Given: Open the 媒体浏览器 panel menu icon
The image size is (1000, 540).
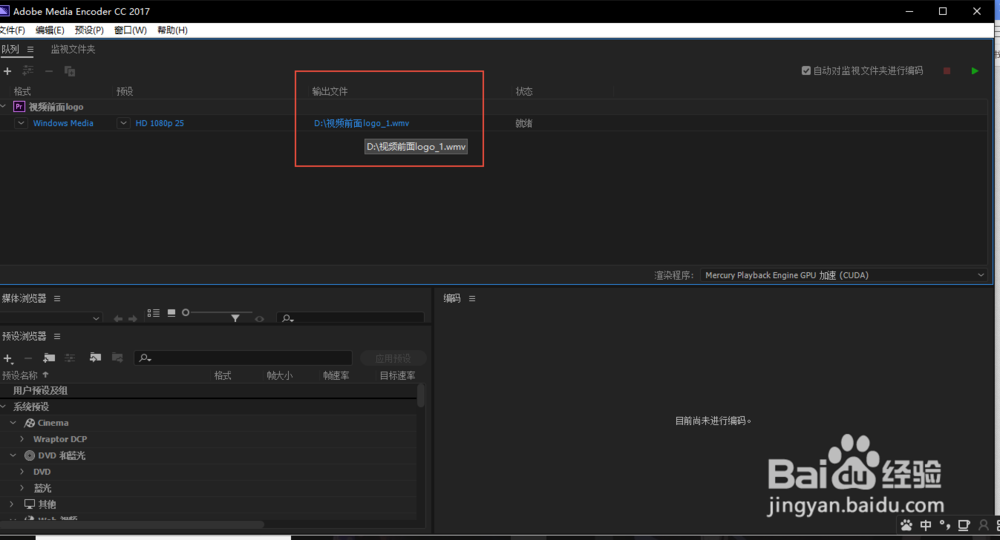Looking at the screenshot, I should click(x=57, y=298).
